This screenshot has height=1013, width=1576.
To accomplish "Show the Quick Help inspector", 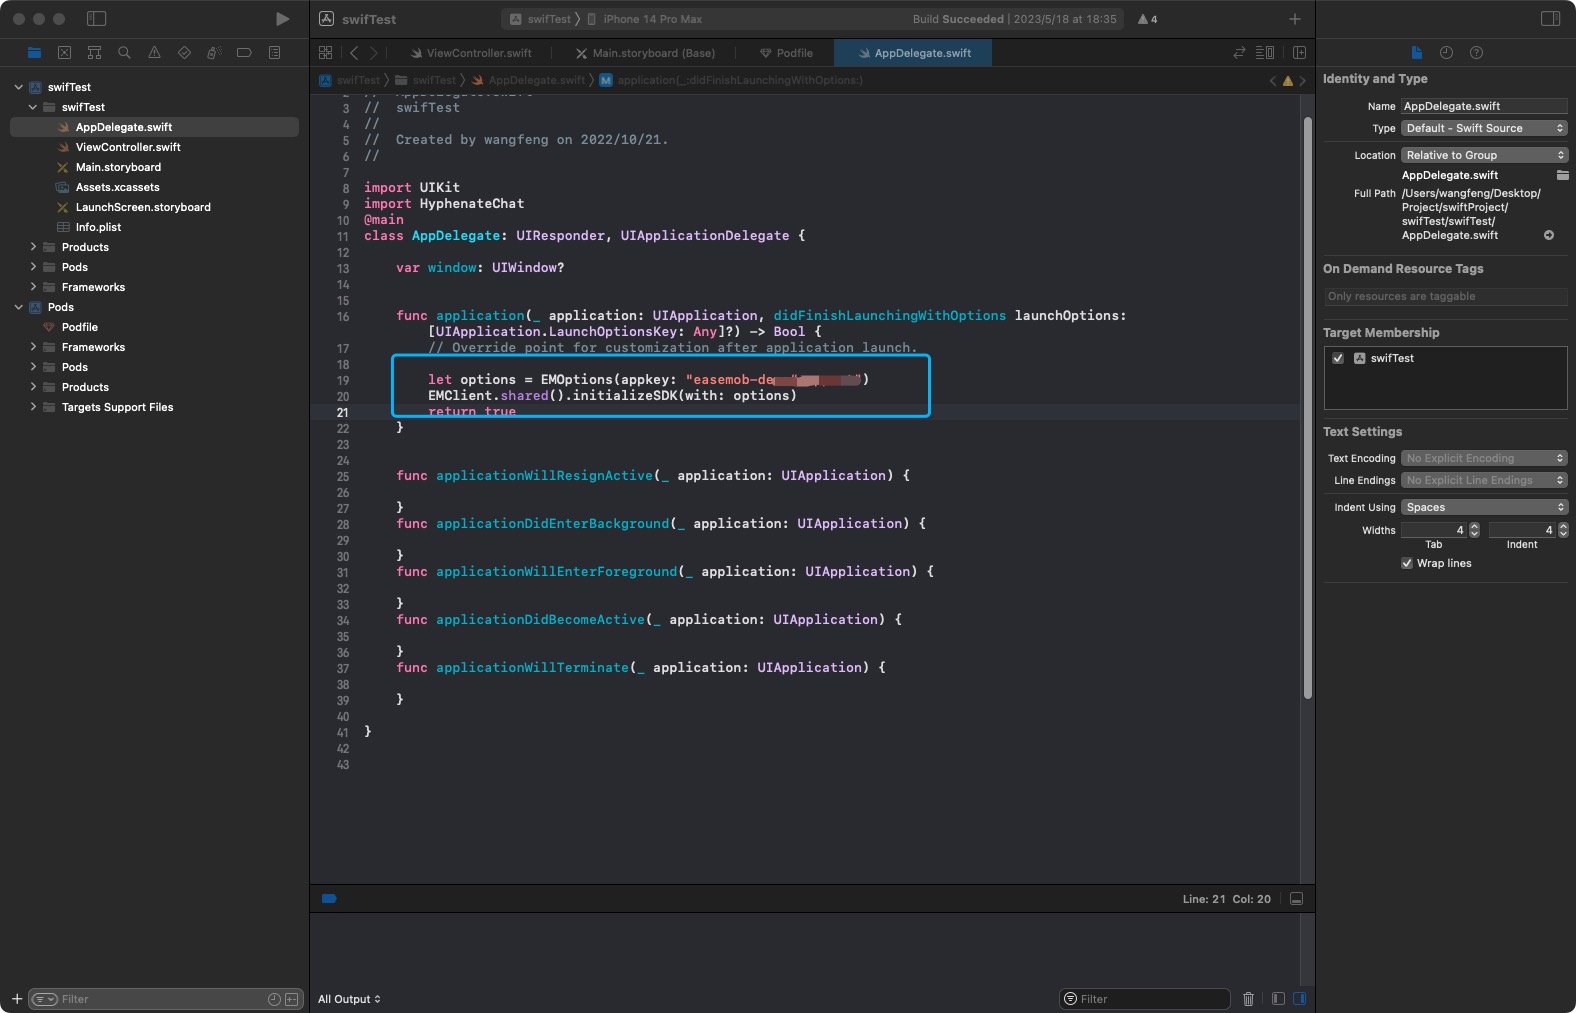I will tap(1476, 53).
